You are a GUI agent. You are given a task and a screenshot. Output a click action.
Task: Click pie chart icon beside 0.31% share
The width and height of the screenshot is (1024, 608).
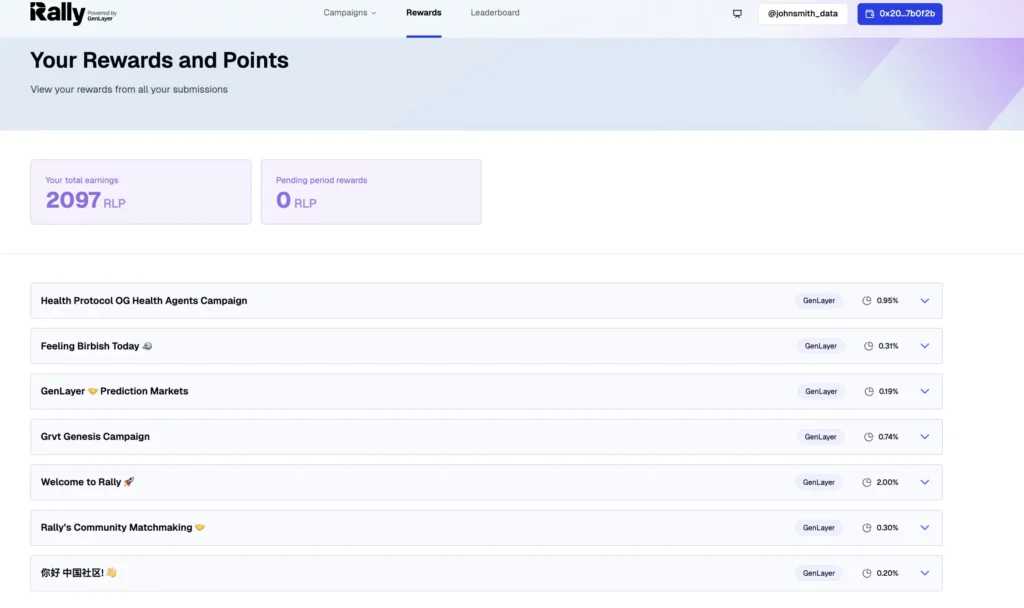867,346
